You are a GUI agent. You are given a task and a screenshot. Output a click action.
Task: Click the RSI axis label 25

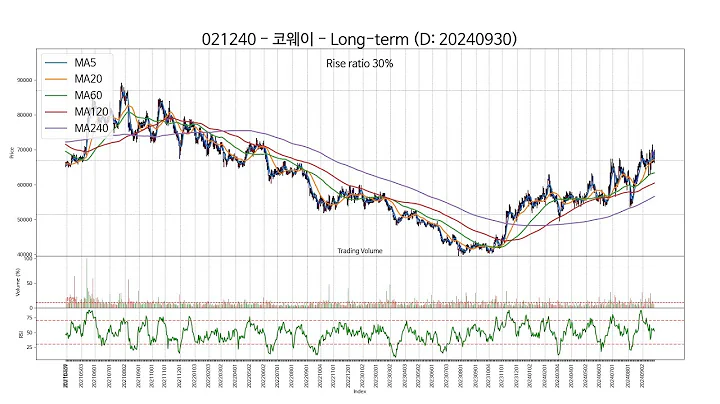pyautogui.click(x=29, y=348)
